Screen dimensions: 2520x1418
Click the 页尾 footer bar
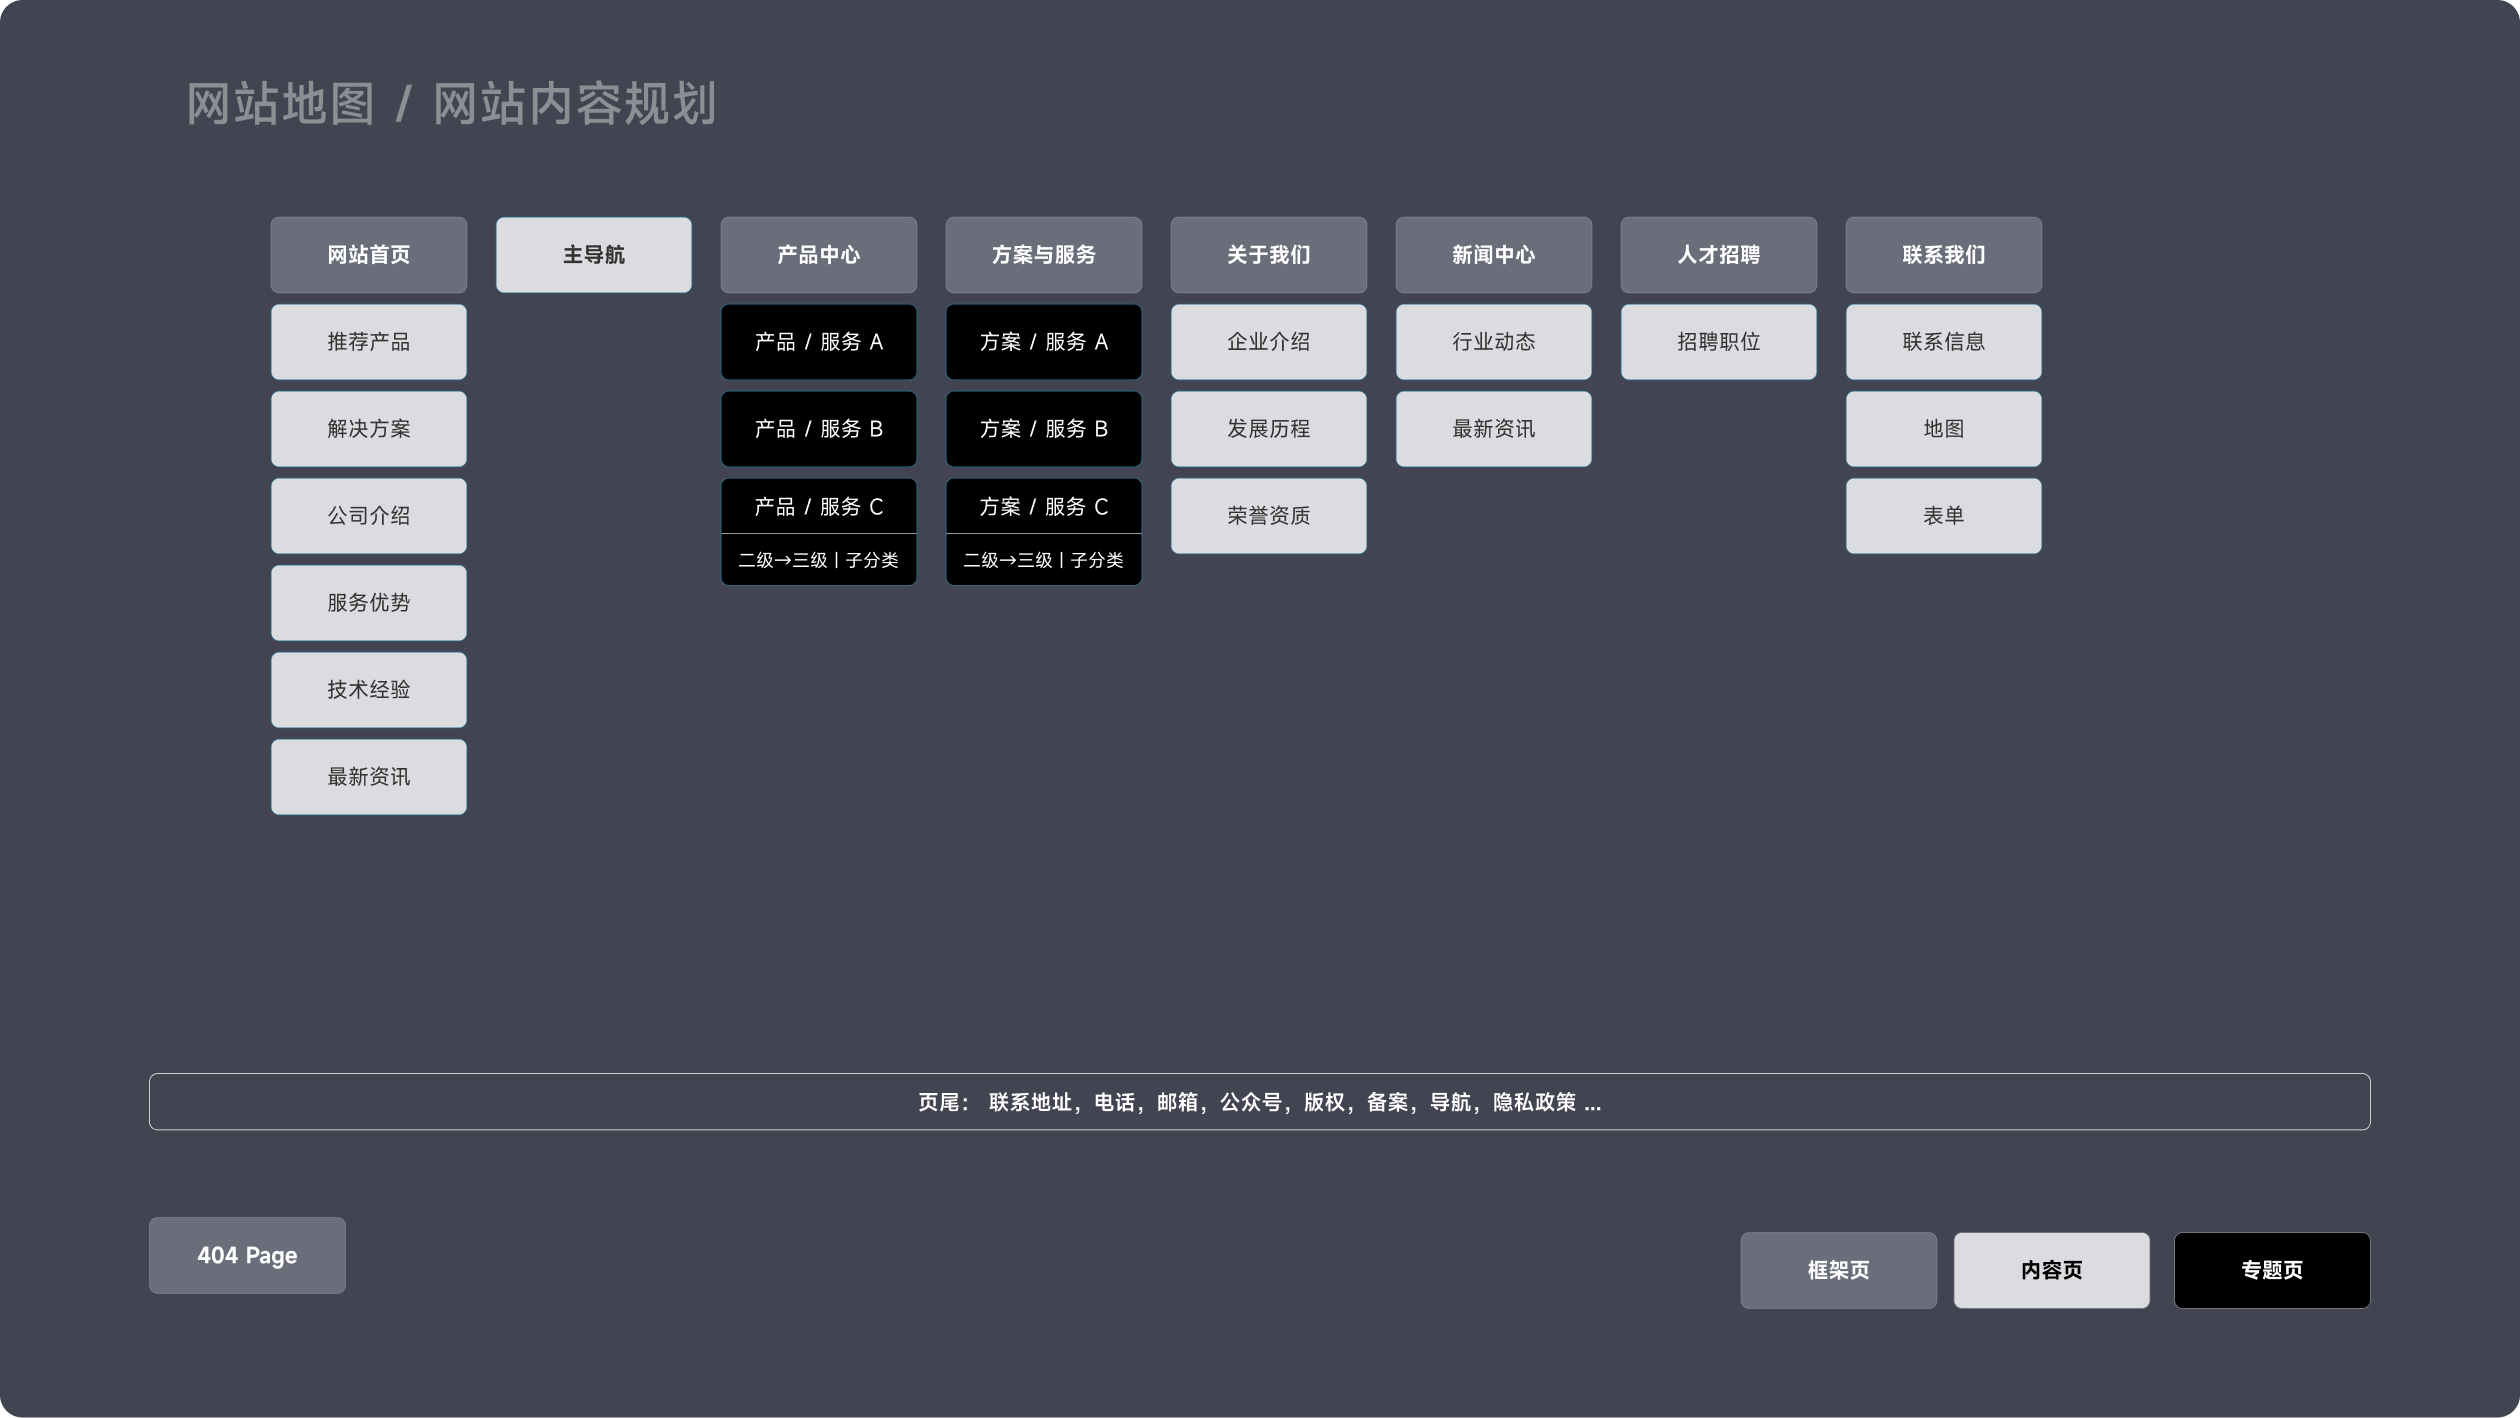(x=1259, y=1102)
